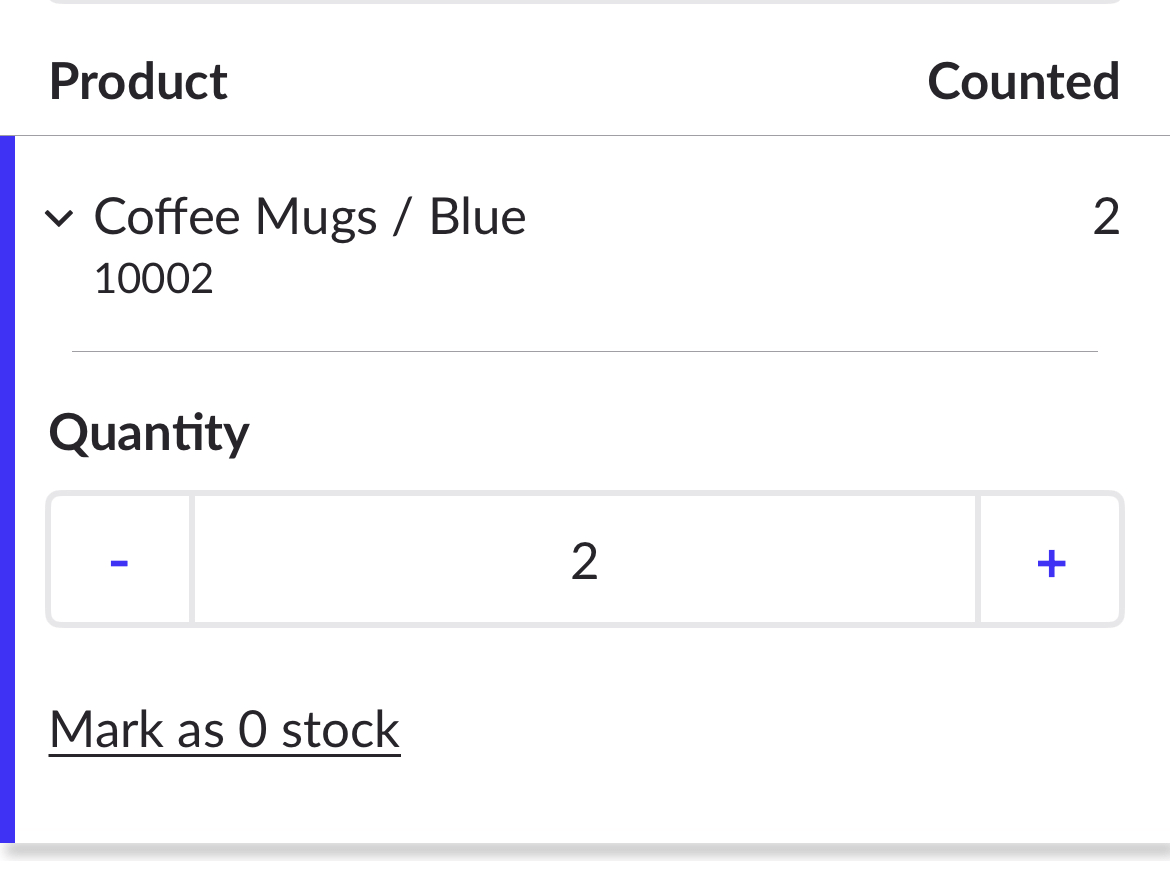Click the counted value 2 for Coffee Mugs
The image size is (1170, 889).
click(x=1106, y=216)
